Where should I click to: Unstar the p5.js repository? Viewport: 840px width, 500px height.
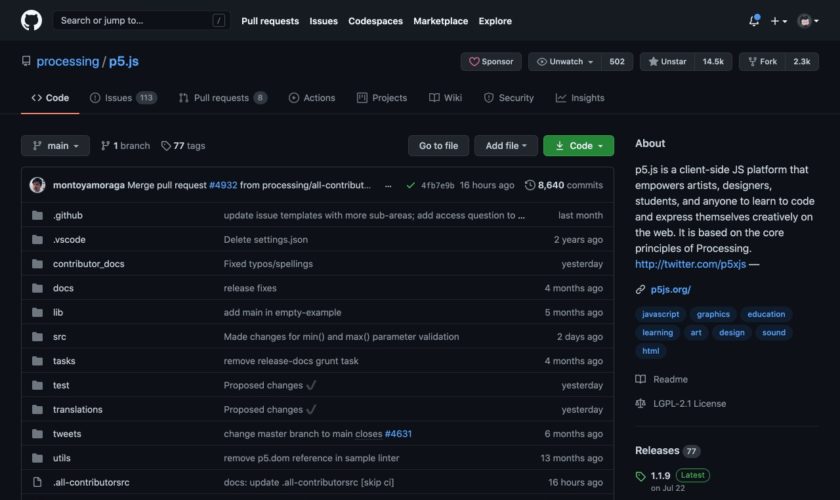pyautogui.click(x=666, y=62)
